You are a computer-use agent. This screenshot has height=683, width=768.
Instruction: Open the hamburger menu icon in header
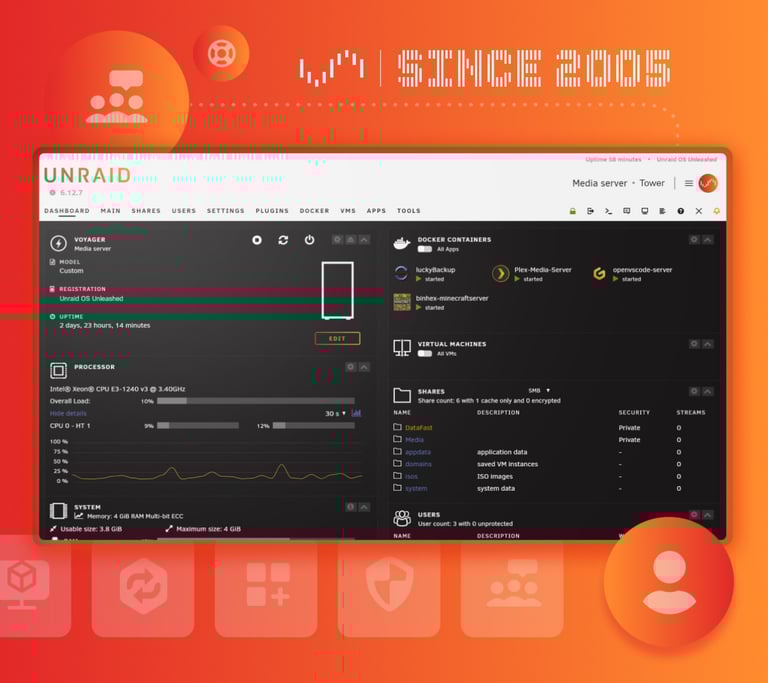689,183
